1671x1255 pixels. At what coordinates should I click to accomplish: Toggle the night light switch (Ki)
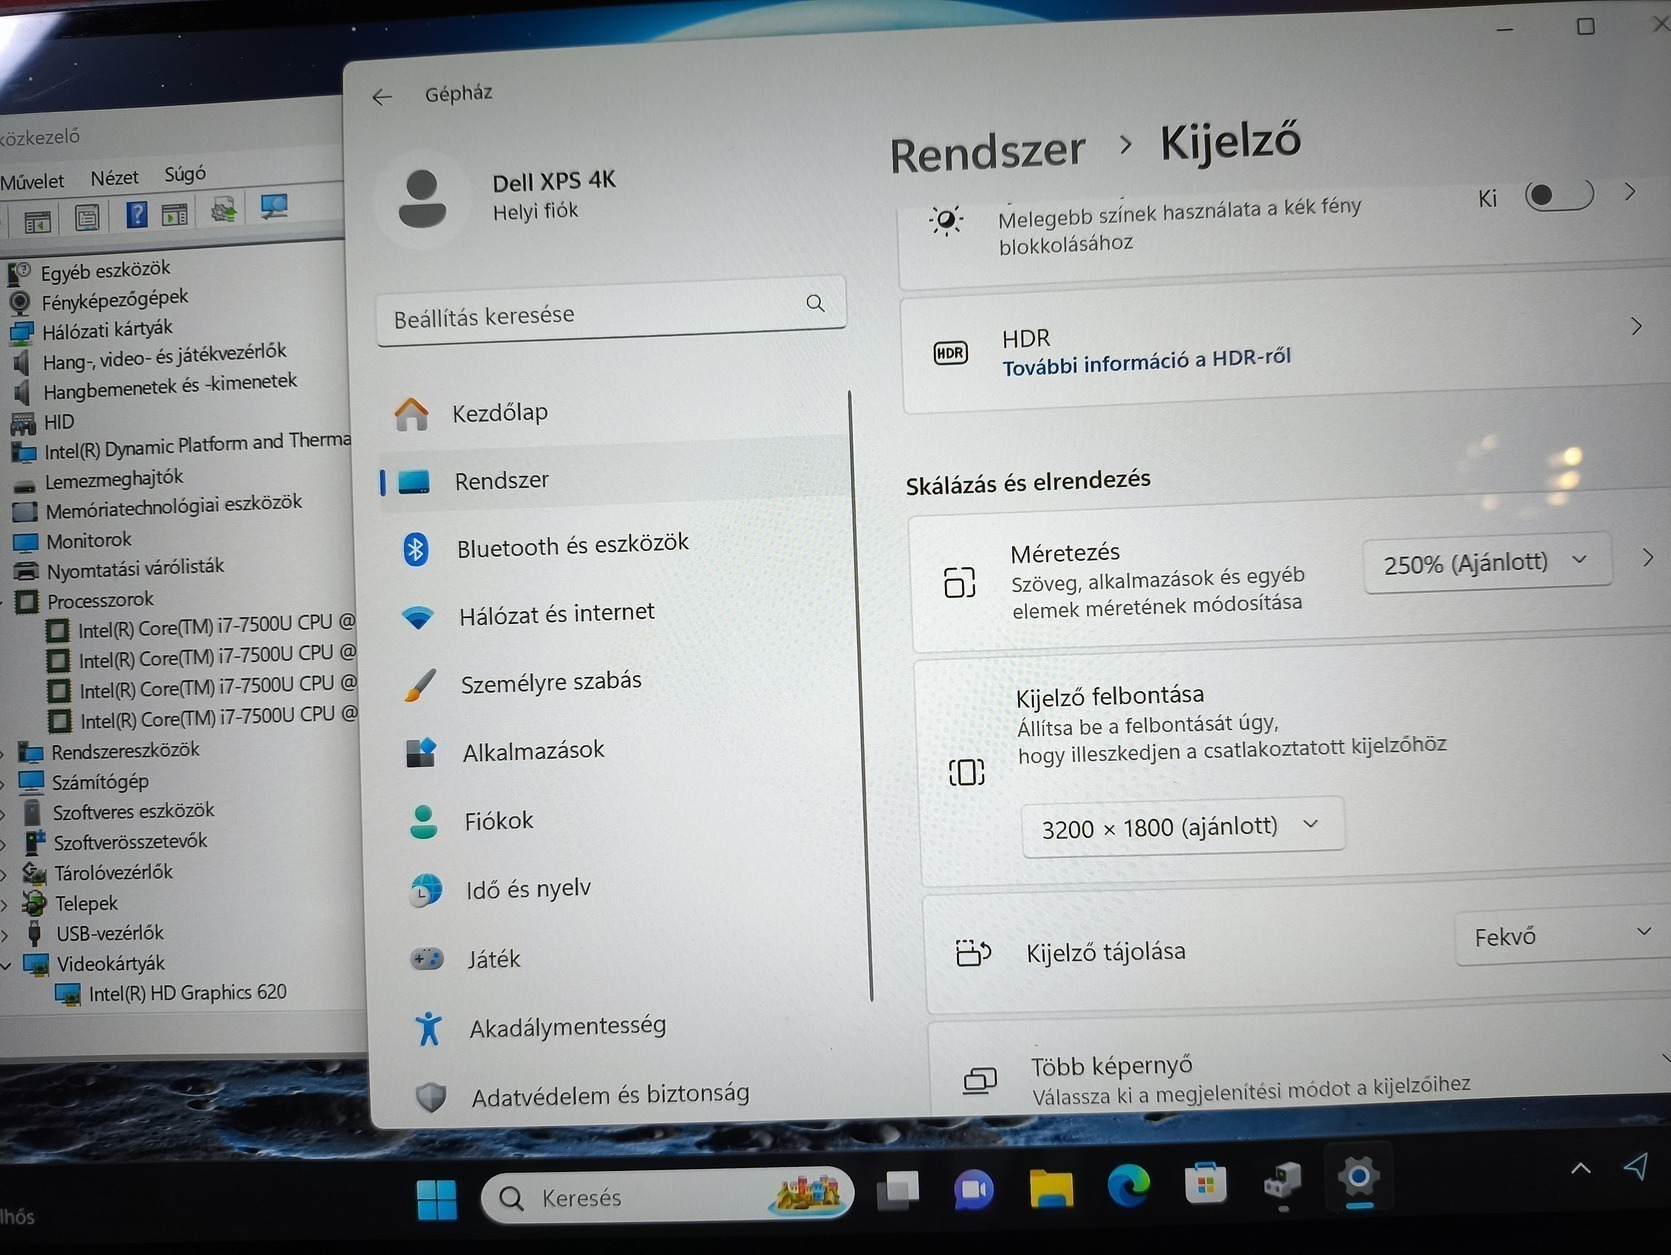pos(1558,194)
